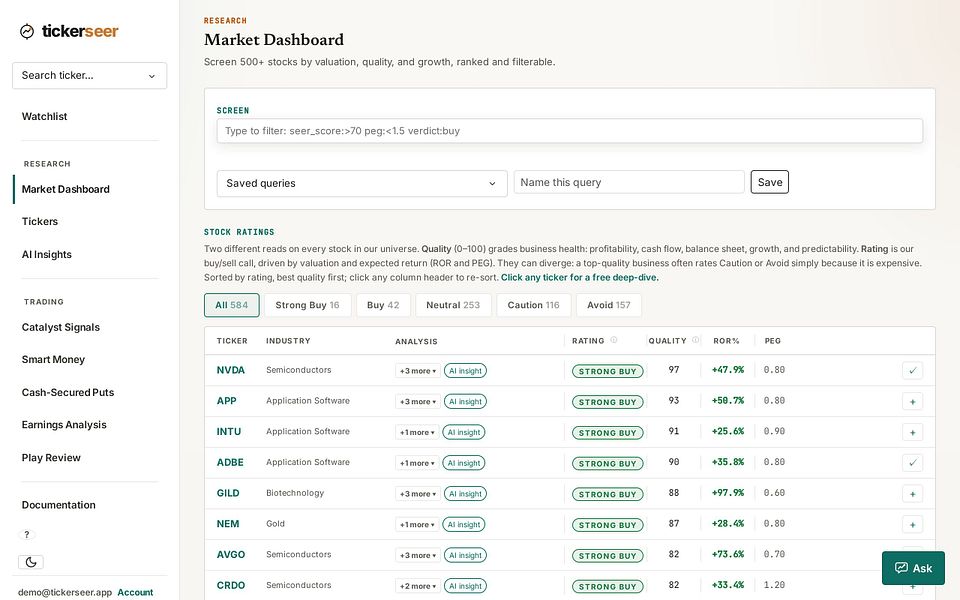
Task: Open AI insight for NEM
Action: coord(463,525)
